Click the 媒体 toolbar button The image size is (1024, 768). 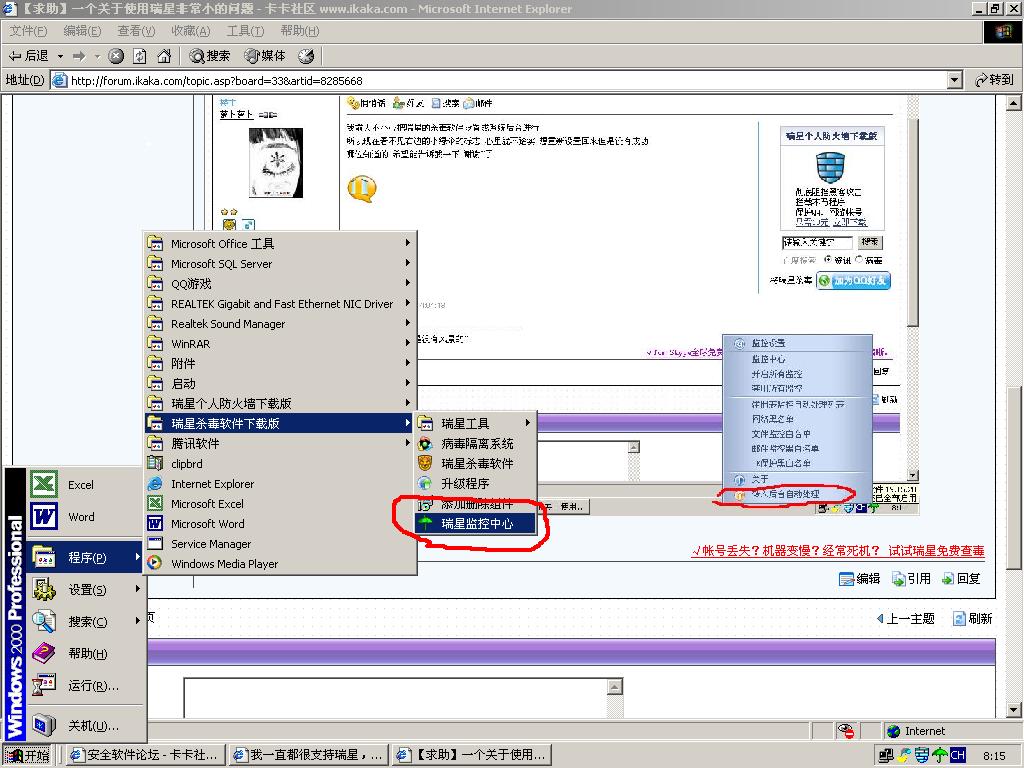265,56
